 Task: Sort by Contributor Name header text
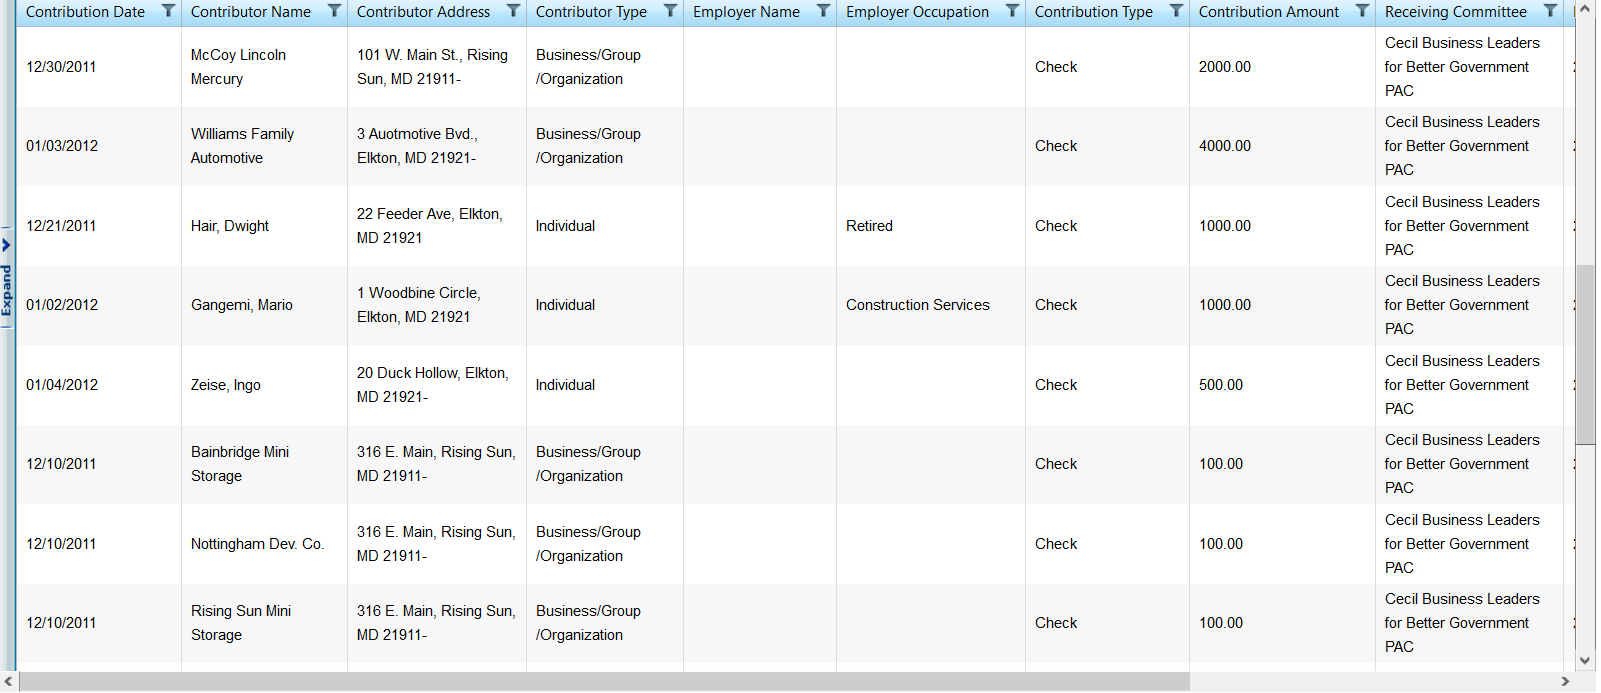coord(250,12)
